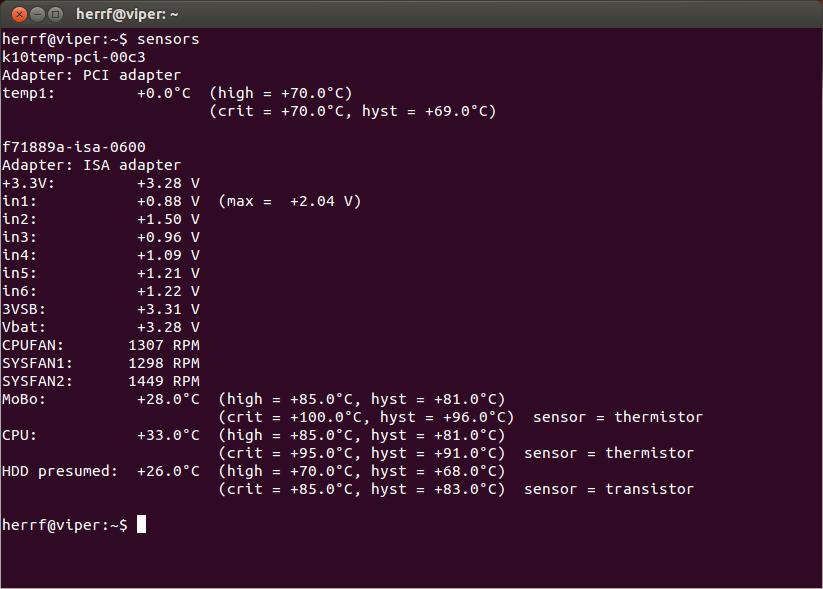Click the MoBo temperature +28.0°C

168,399
